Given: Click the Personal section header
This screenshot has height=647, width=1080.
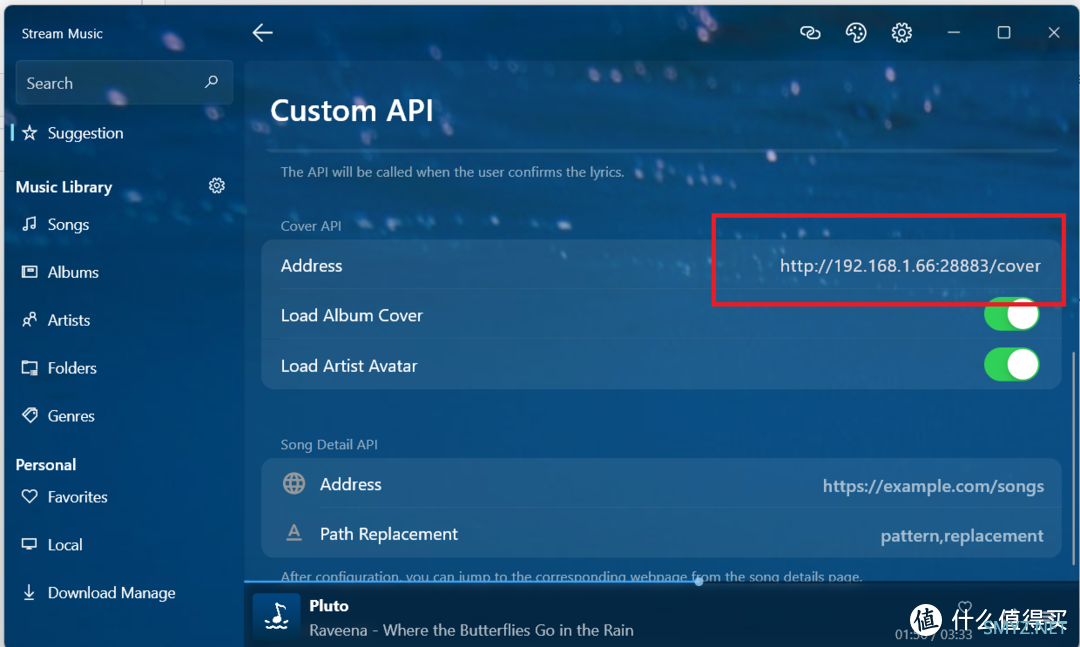Looking at the screenshot, I should [45, 464].
